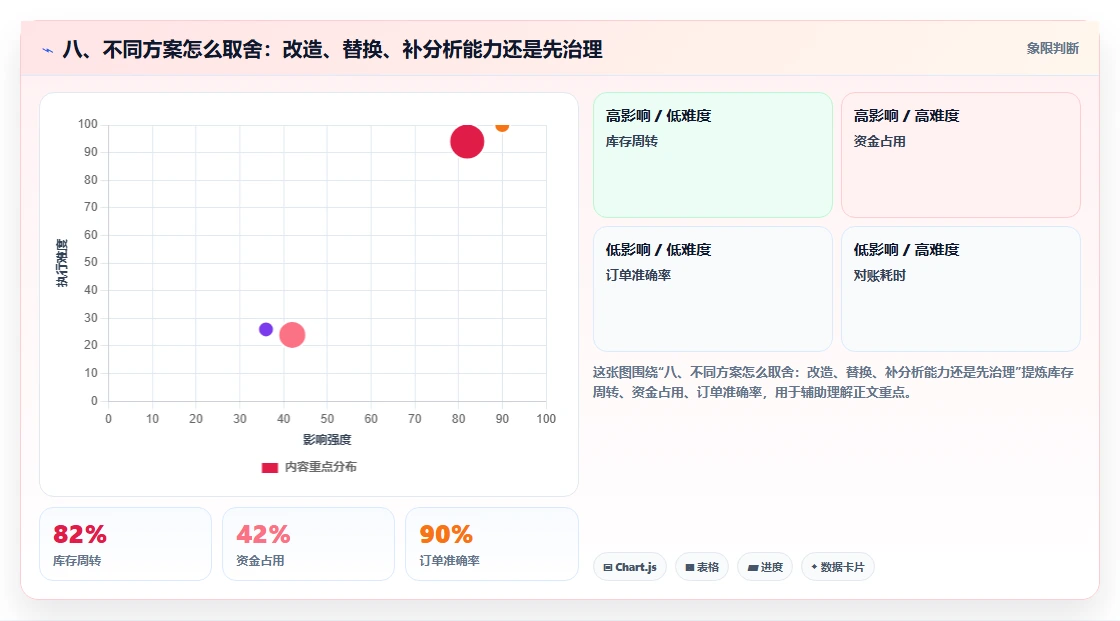This screenshot has width=1120, height=621.
Task: Click the 表格 tag
Action: point(702,567)
